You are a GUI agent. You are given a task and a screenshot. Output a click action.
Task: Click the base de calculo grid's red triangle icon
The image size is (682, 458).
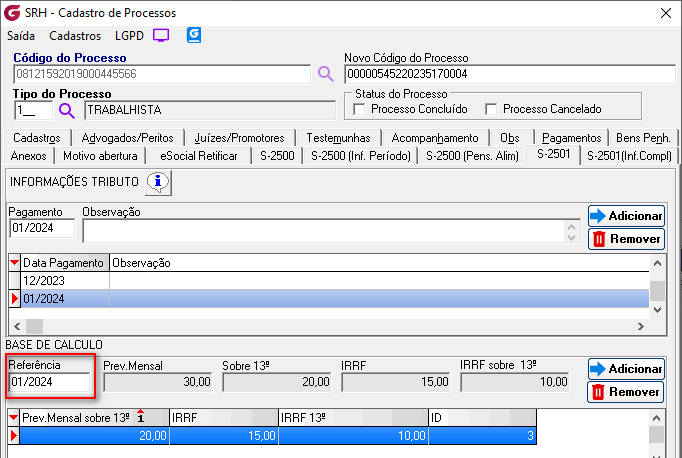coord(14,417)
